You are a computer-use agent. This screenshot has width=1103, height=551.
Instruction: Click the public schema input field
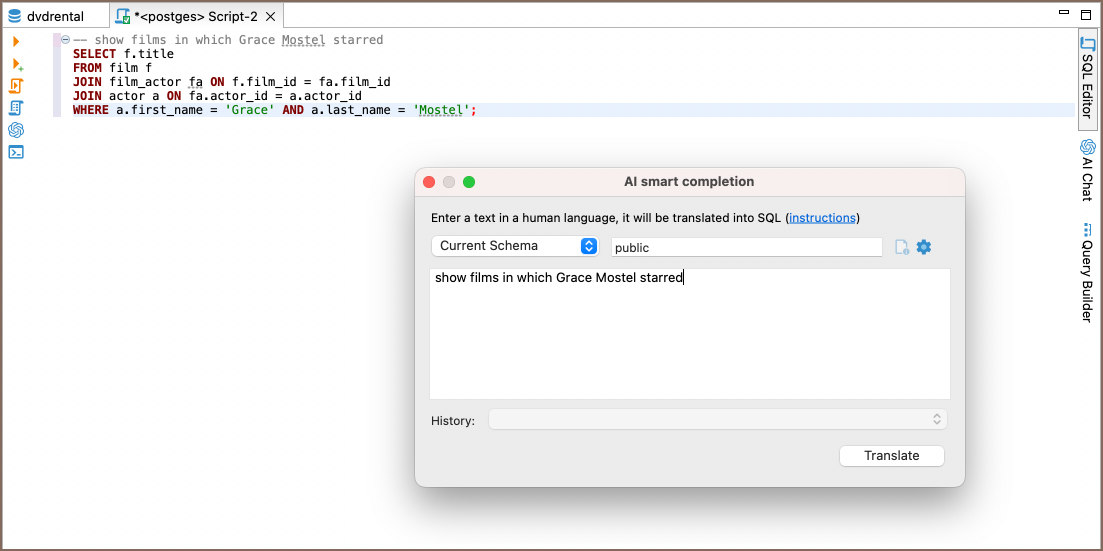pyautogui.click(x=746, y=247)
